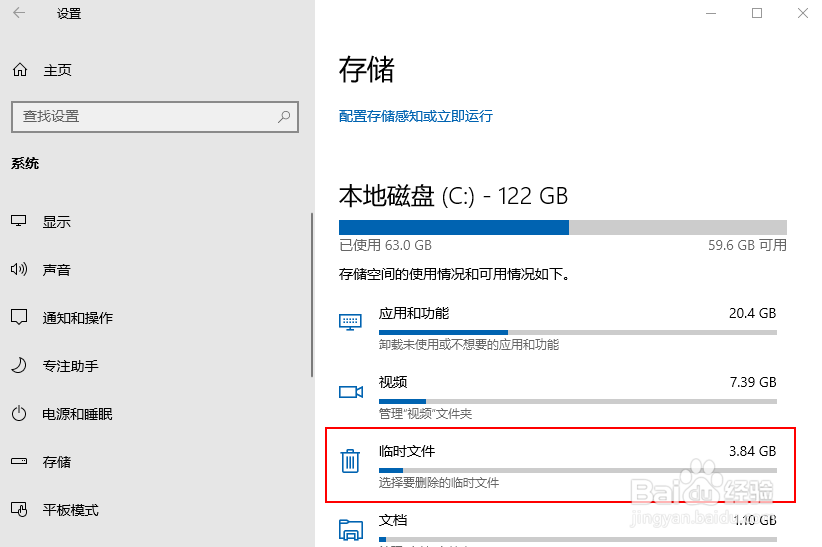Click the local disk C: usage bar
Image resolution: width=822 pixels, height=547 pixels.
coord(562,227)
